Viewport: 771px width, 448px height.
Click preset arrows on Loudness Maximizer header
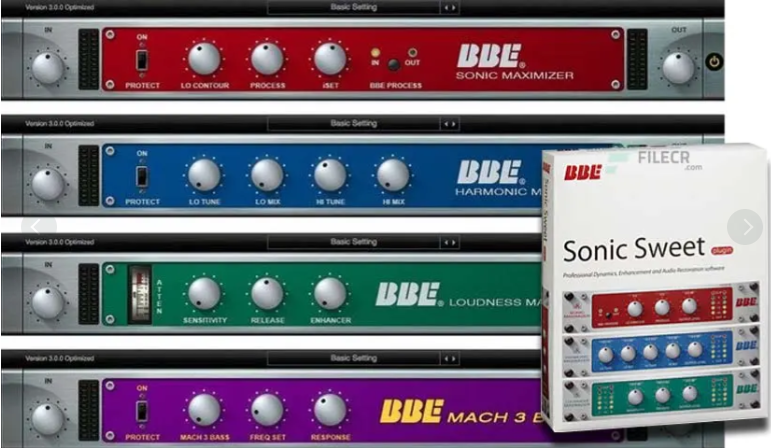[x=449, y=242]
